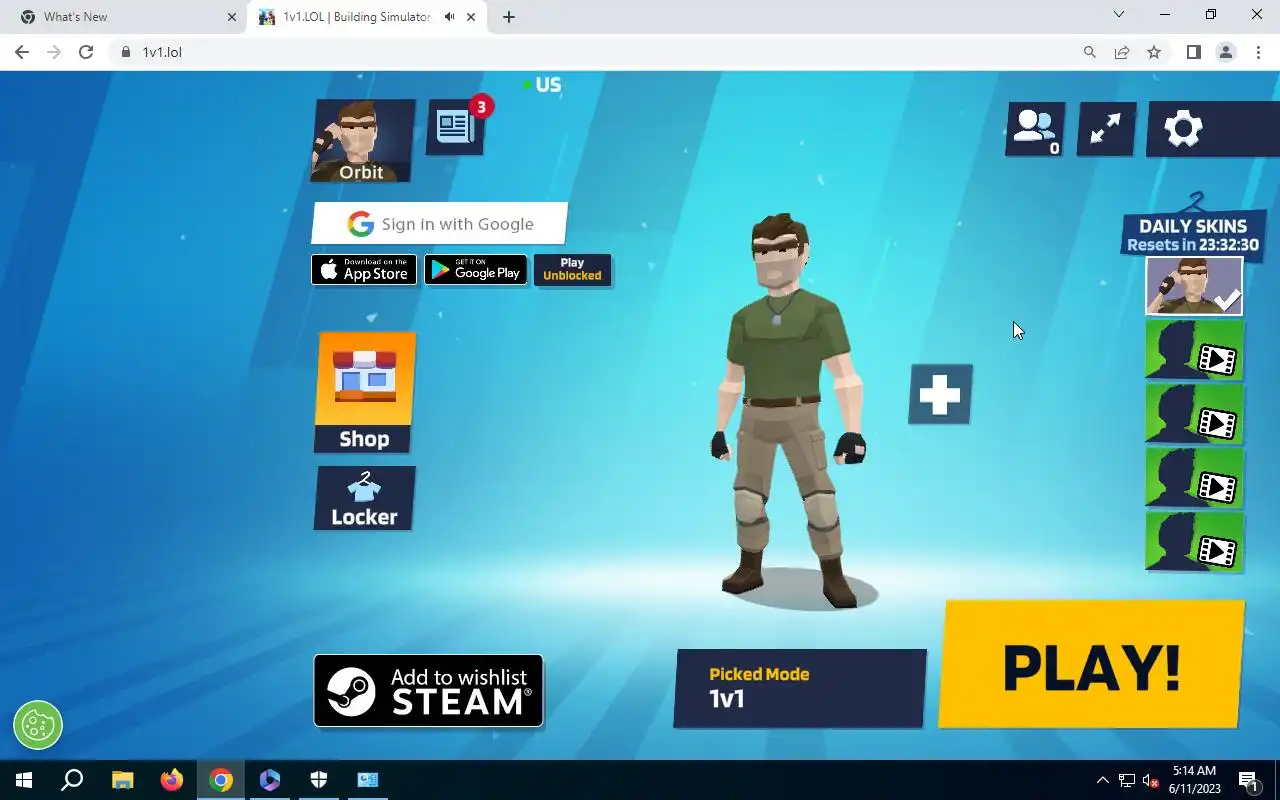Click Sign in with Google

[439, 224]
